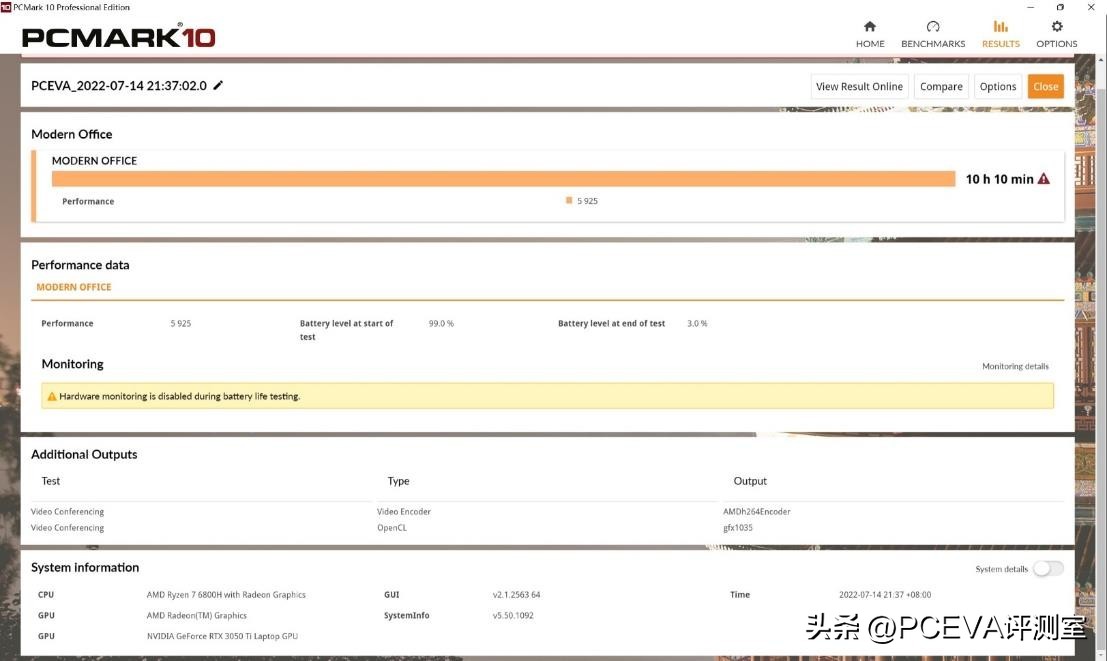Click the Compare button

[941, 86]
